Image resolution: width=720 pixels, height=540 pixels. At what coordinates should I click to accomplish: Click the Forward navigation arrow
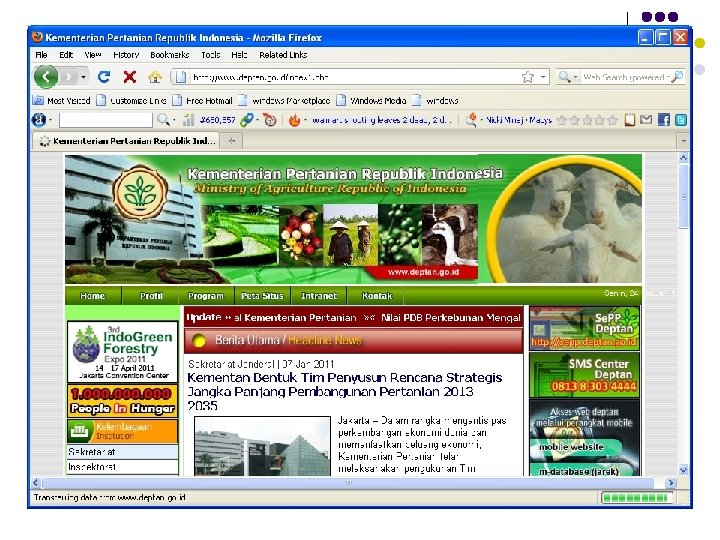69,77
